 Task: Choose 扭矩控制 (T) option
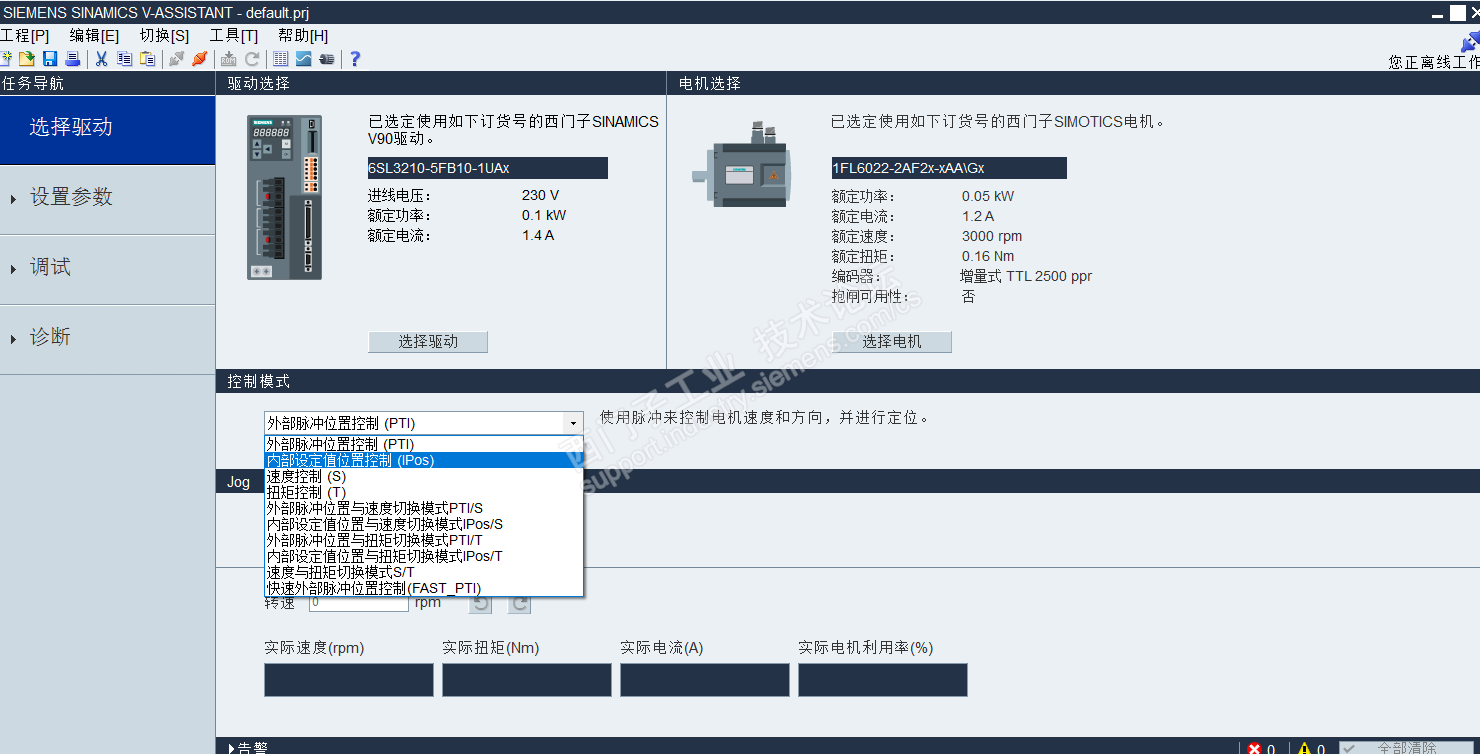[x=424, y=492]
